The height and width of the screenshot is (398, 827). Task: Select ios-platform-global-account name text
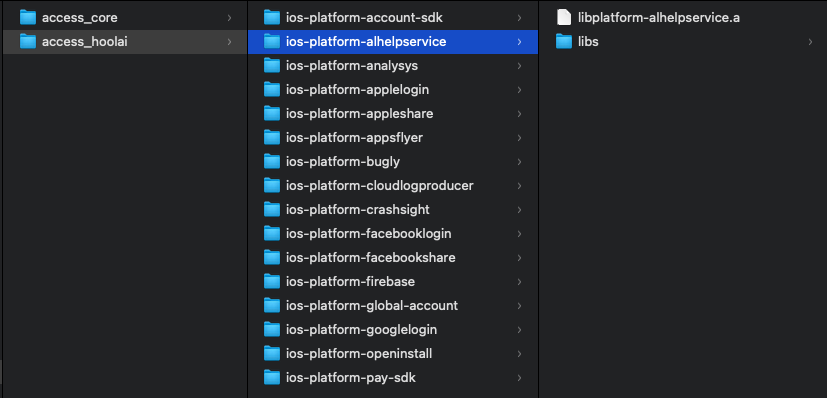pos(372,306)
